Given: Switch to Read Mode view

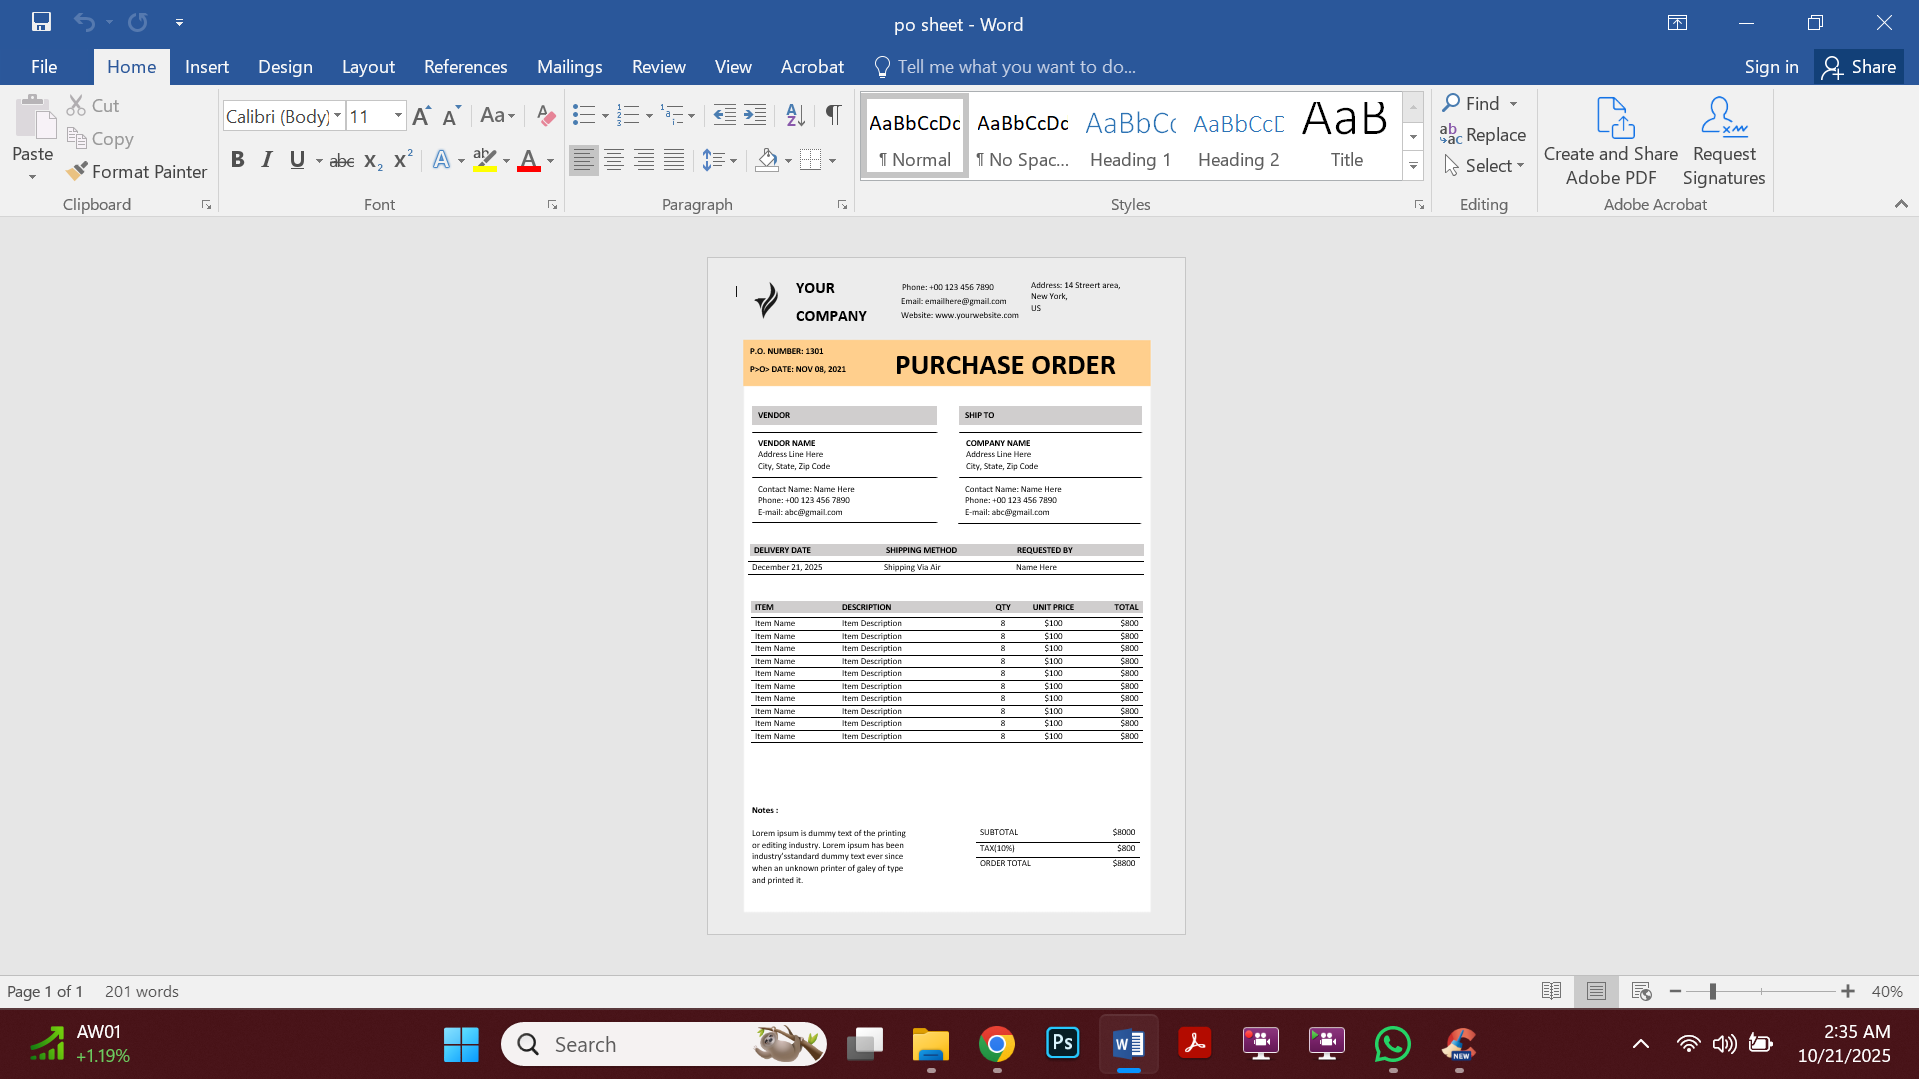Looking at the screenshot, I should (1551, 991).
